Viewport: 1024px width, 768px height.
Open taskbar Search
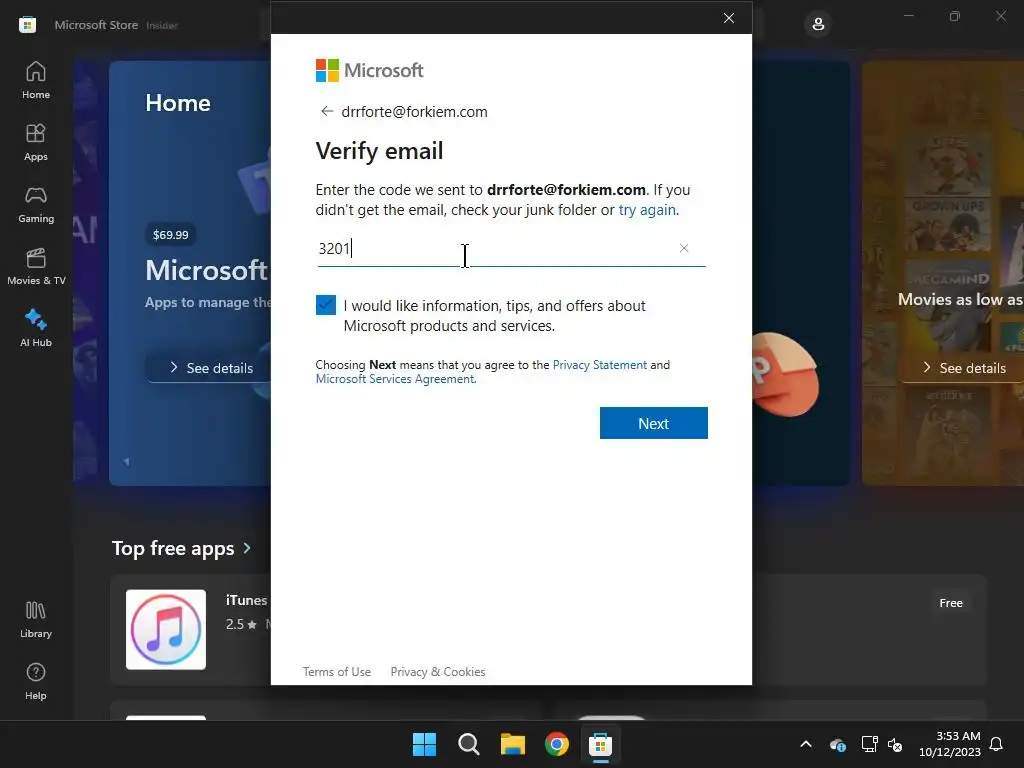[468, 744]
